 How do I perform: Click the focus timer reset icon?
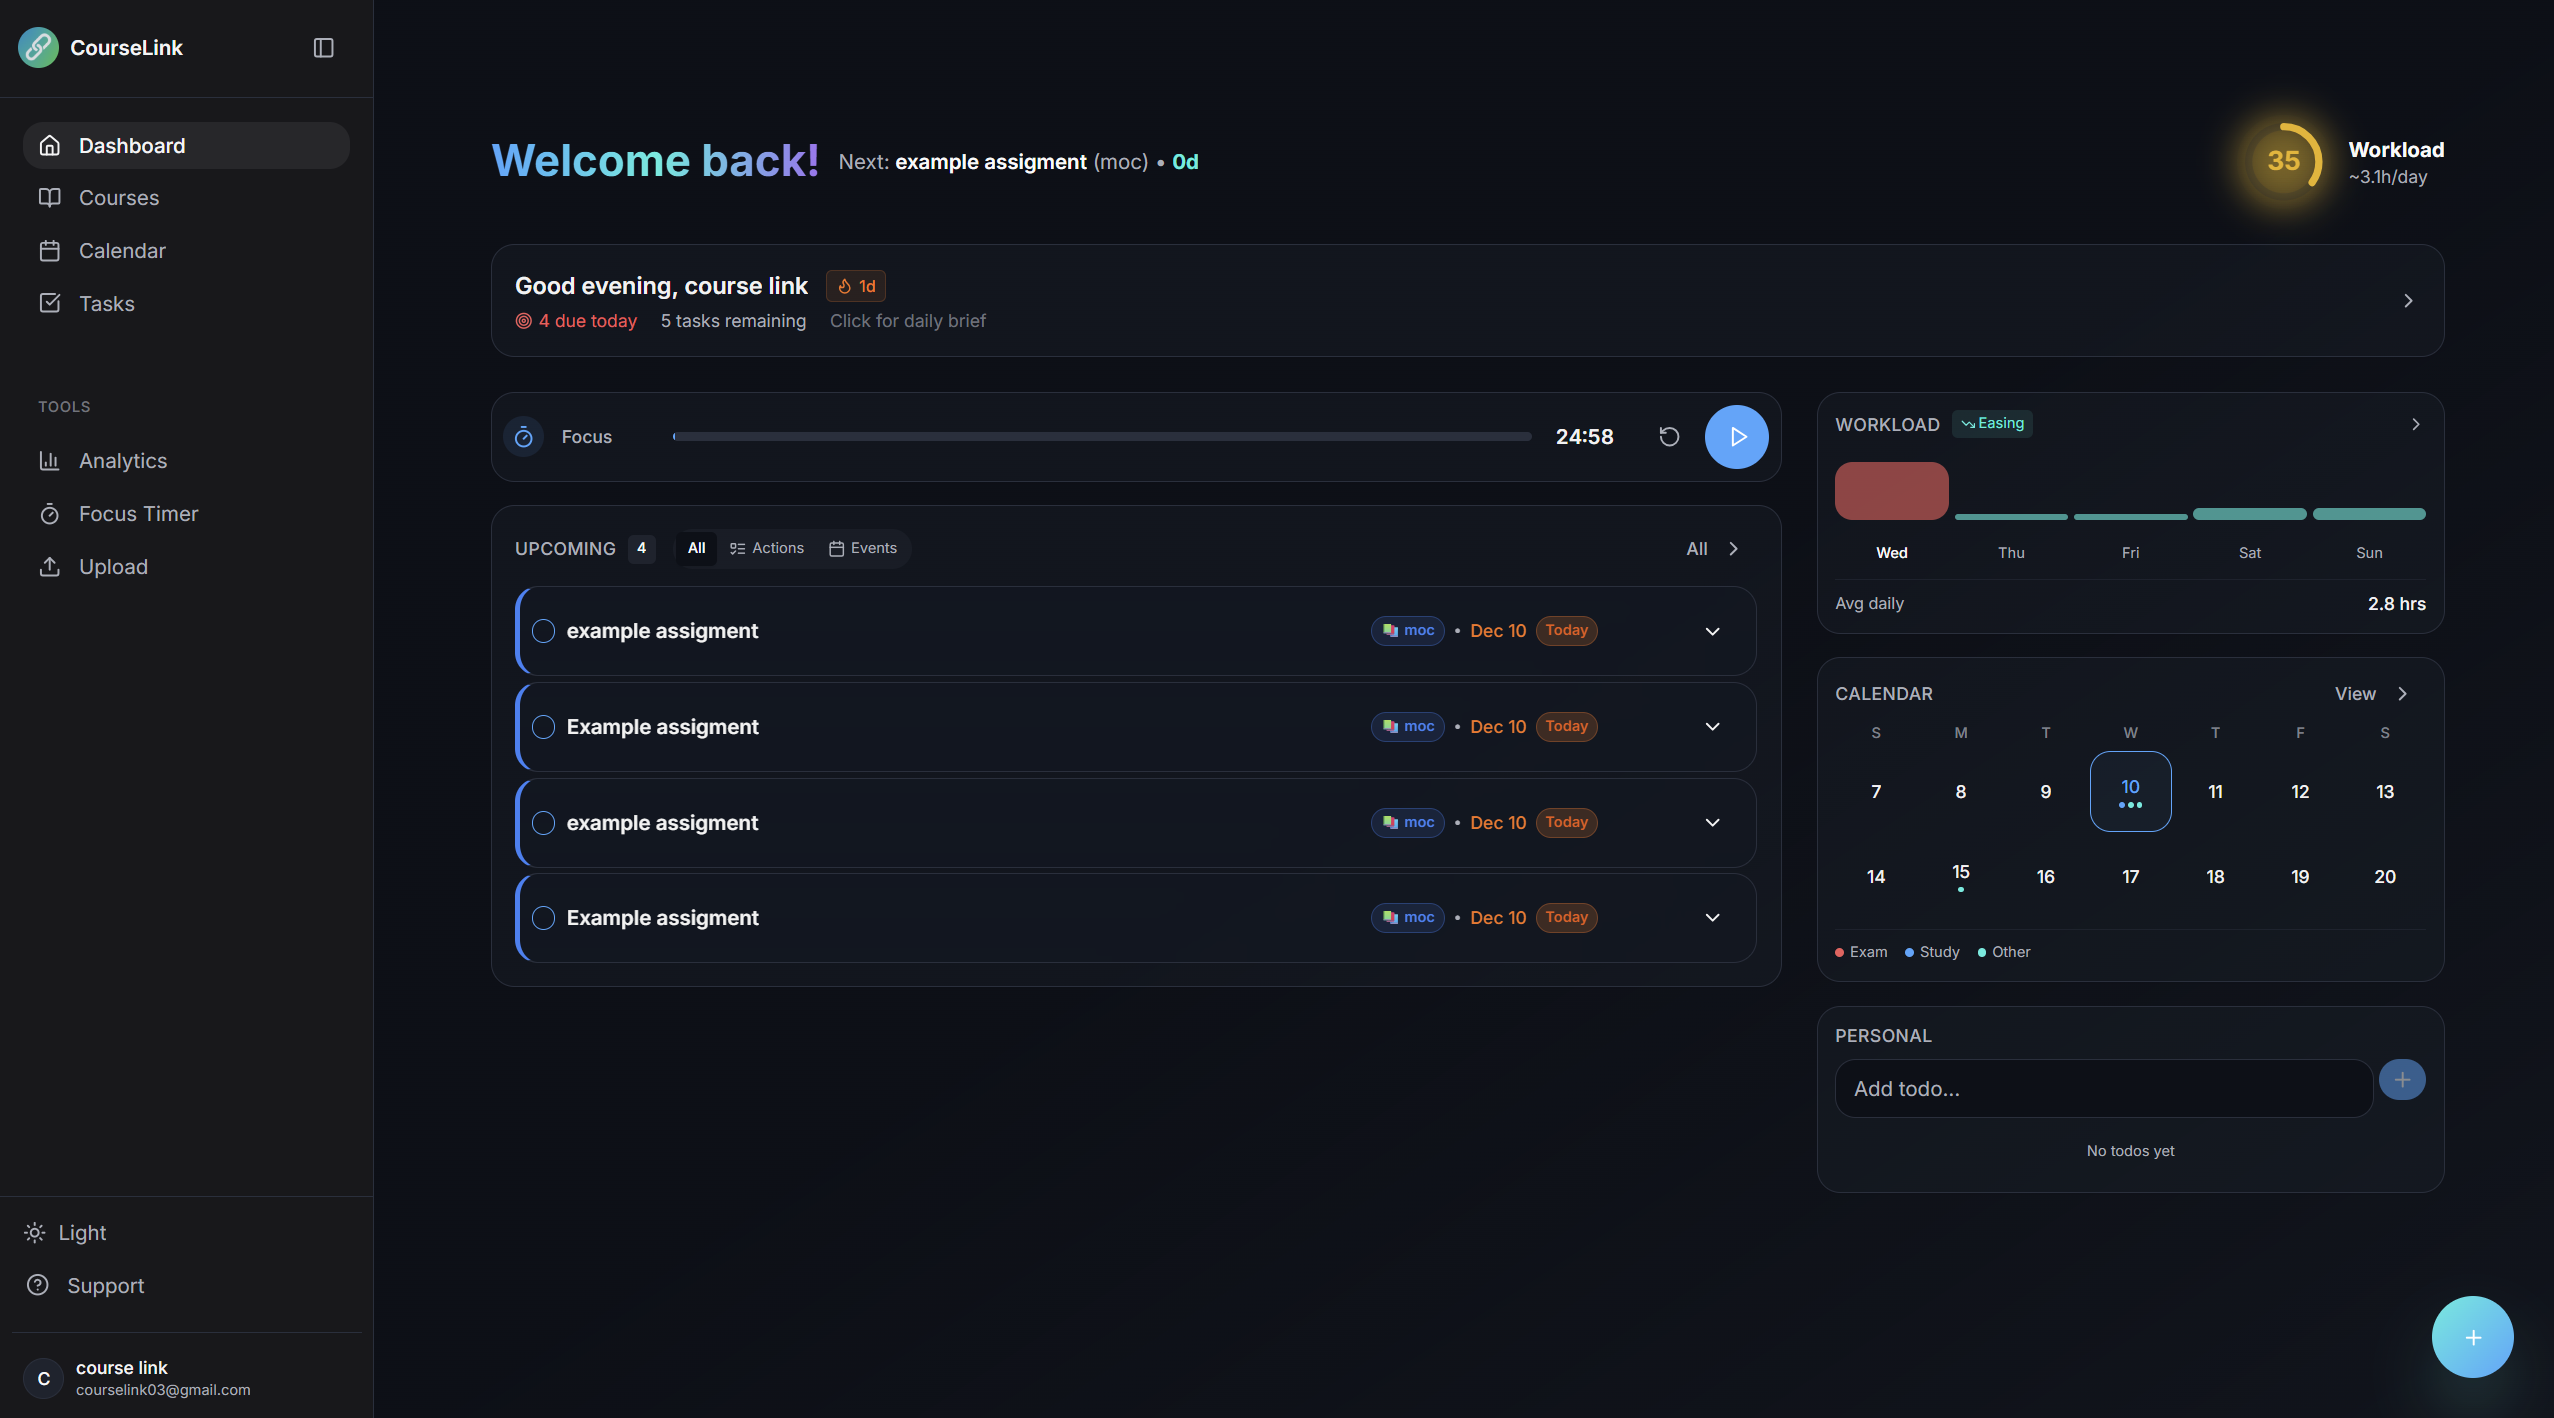(x=1669, y=437)
